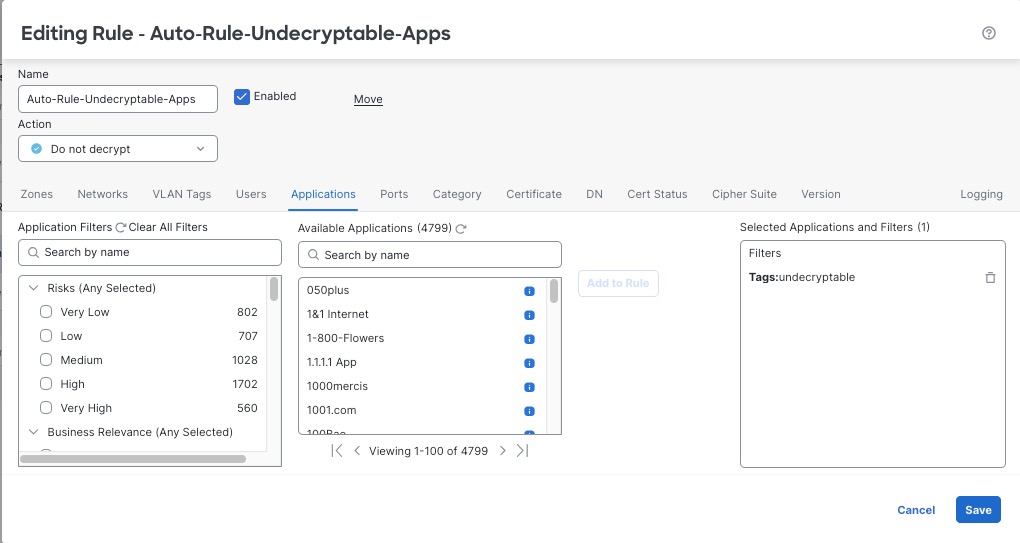Show info for the 050plus application
The width and height of the screenshot is (1020, 543).
pyautogui.click(x=530, y=291)
